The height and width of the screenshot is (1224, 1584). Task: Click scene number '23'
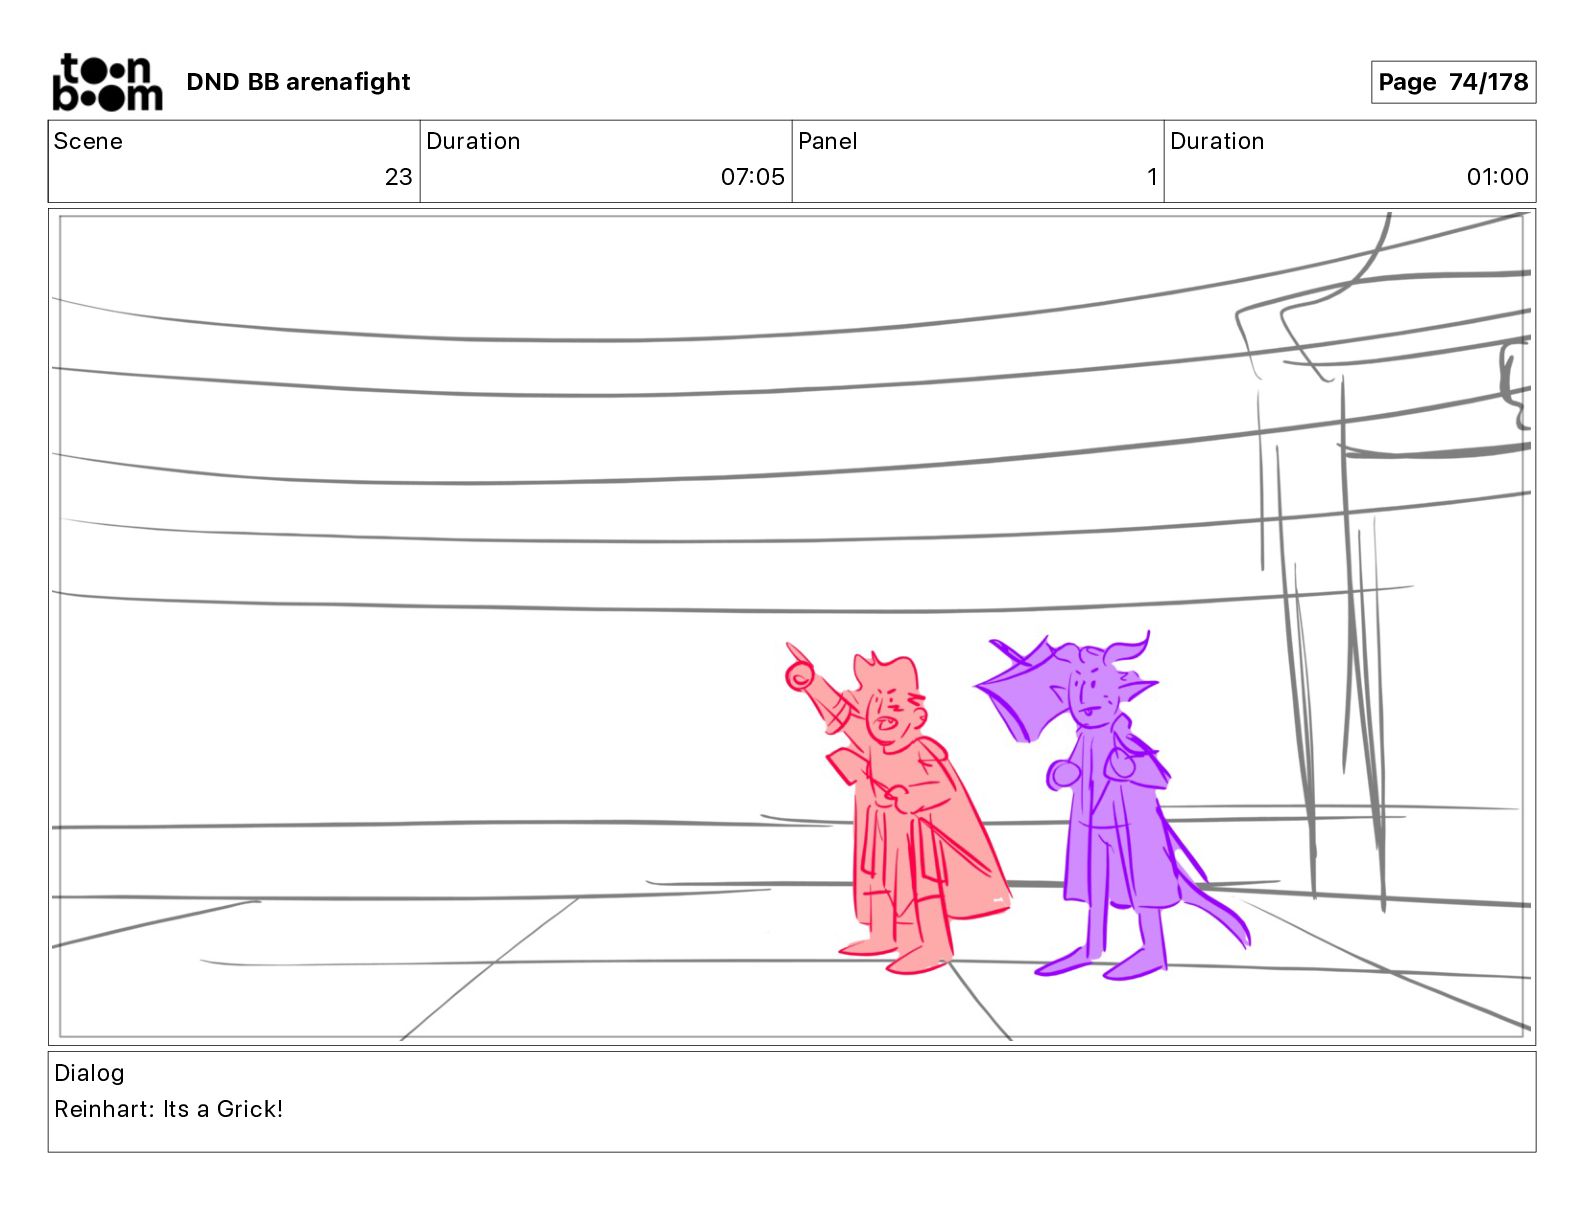(x=398, y=177)
